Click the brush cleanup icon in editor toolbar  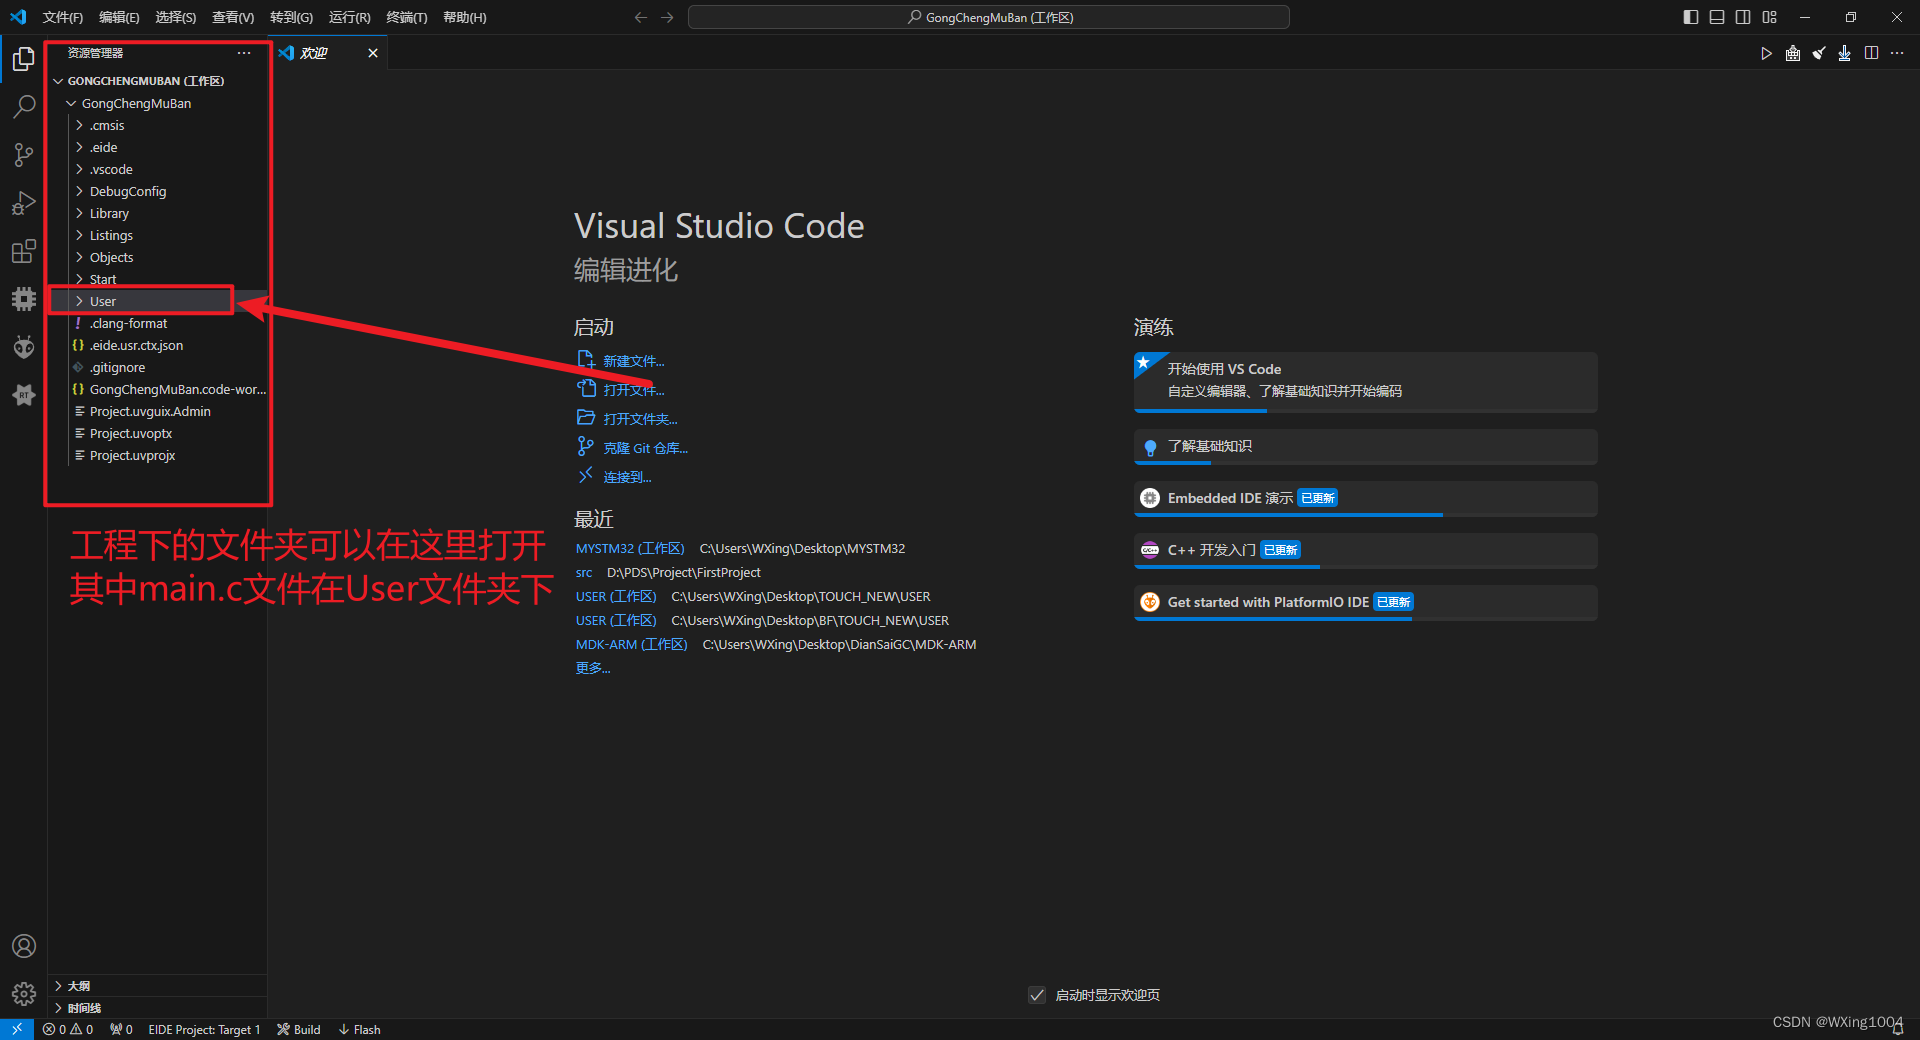(x=1819, y=53)
